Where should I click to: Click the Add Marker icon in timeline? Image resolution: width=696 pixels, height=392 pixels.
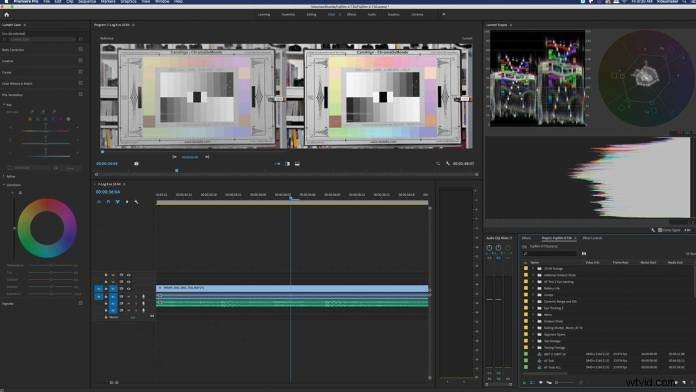pyautogui.click(x=127, y=202)
